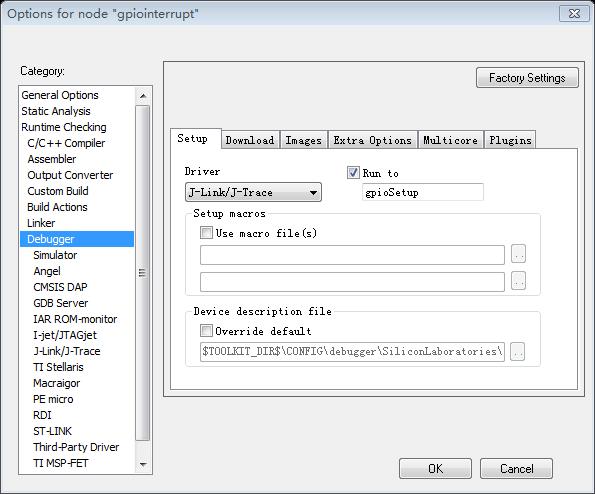Close the Options dialog with the X button
Screen dimensions: 595x494
574,14
